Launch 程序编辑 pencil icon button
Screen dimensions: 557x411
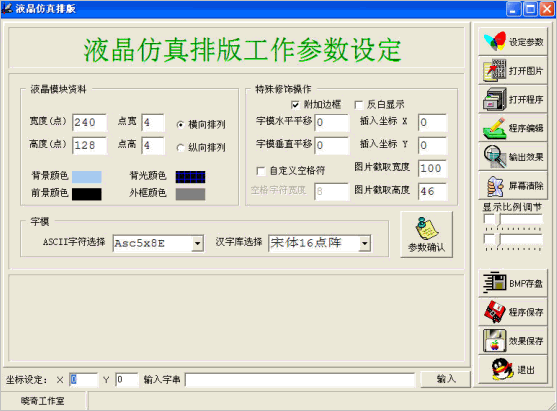[513, 128]
